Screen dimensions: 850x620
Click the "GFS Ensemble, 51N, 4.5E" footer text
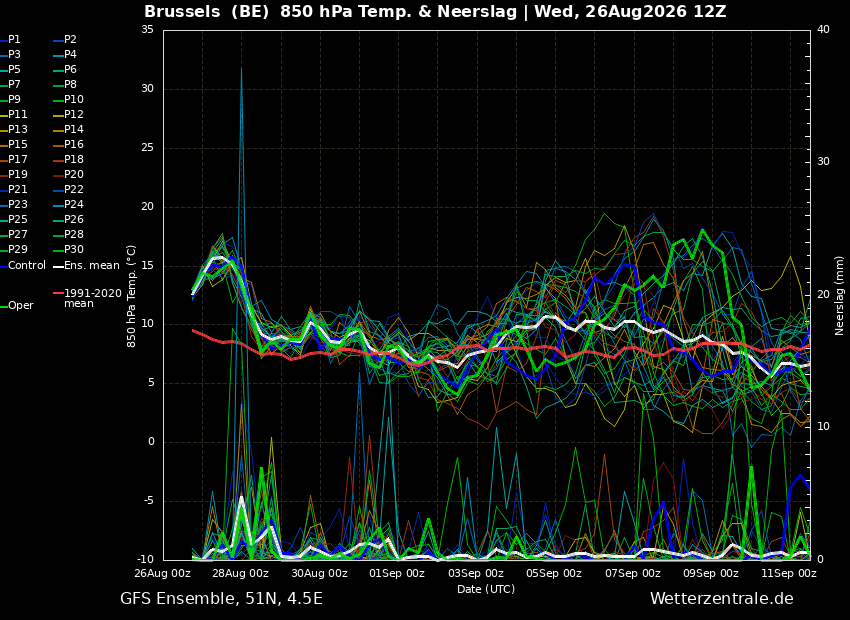221,599
